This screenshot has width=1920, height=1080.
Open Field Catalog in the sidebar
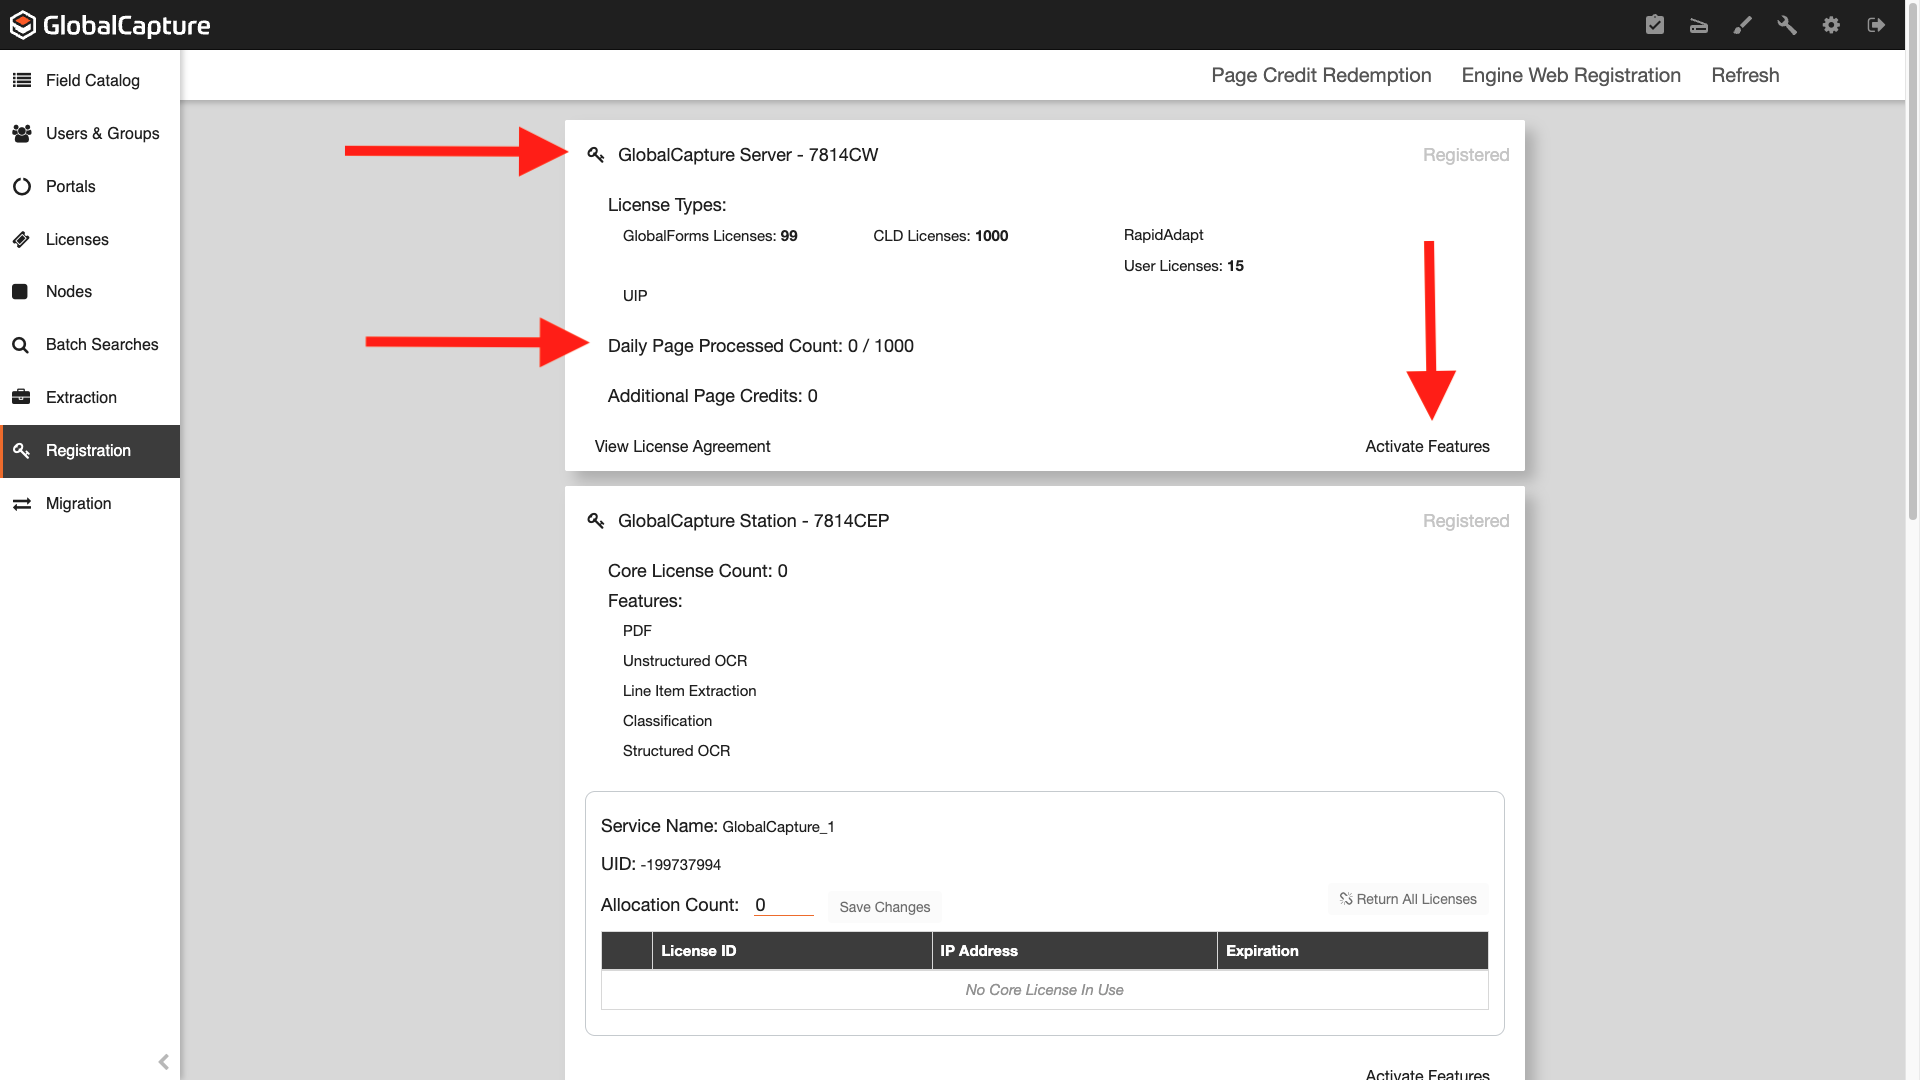point(92,80)
